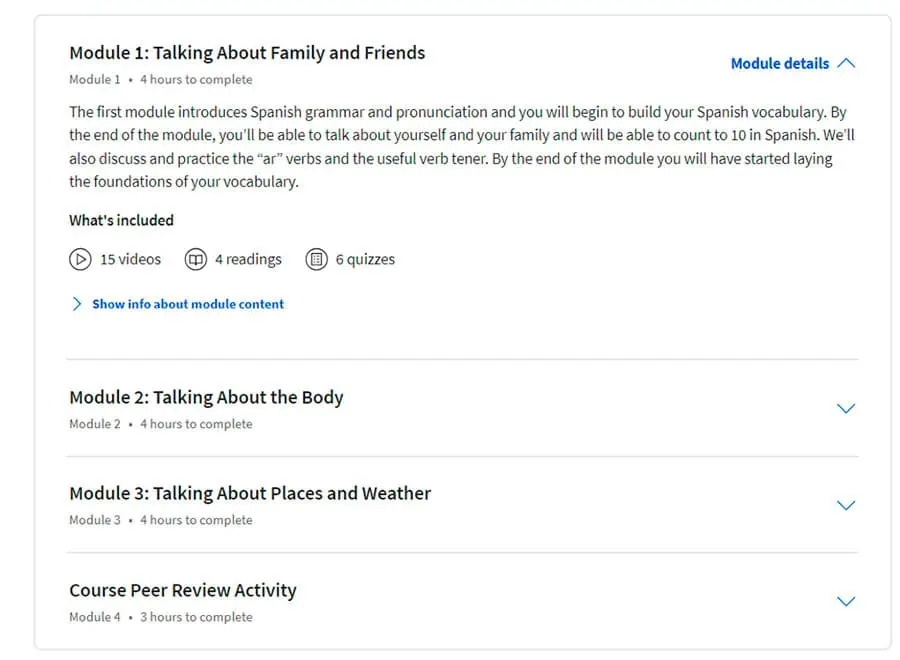Click the videos play icon
The height and width of the screenshot is (660, 900).
tap(80, 259)
